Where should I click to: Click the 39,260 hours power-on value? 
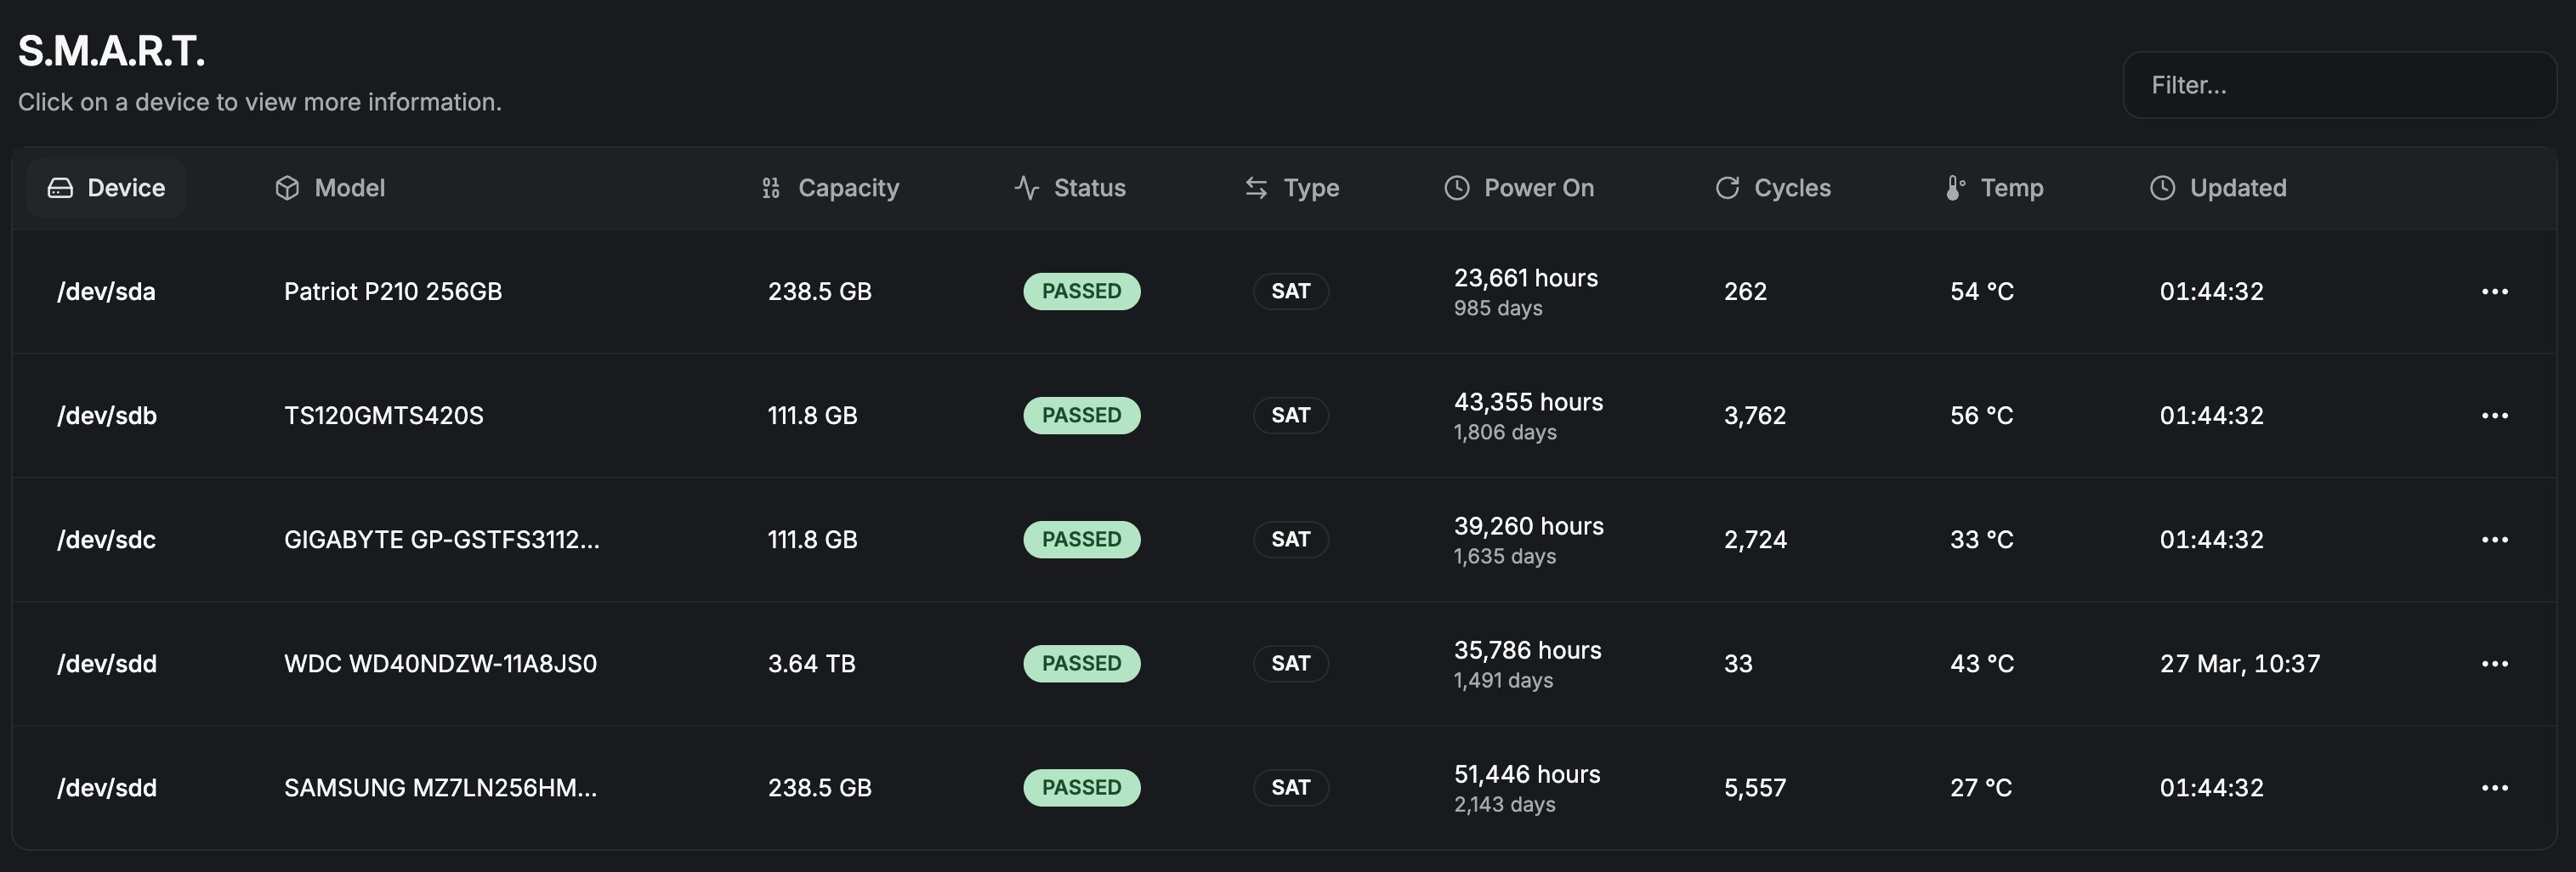pyautogui.click(x=1529, y=526)
